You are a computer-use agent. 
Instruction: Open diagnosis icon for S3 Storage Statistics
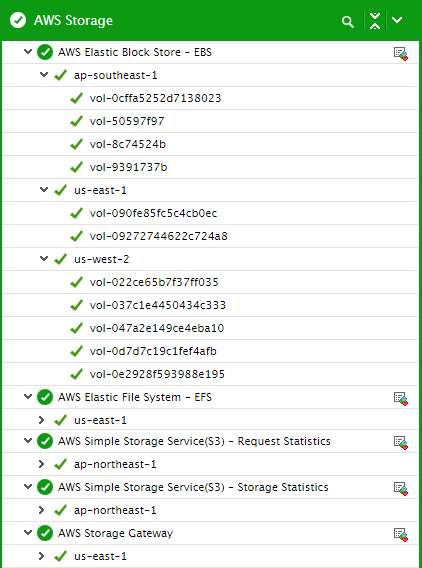coord(401,488)
